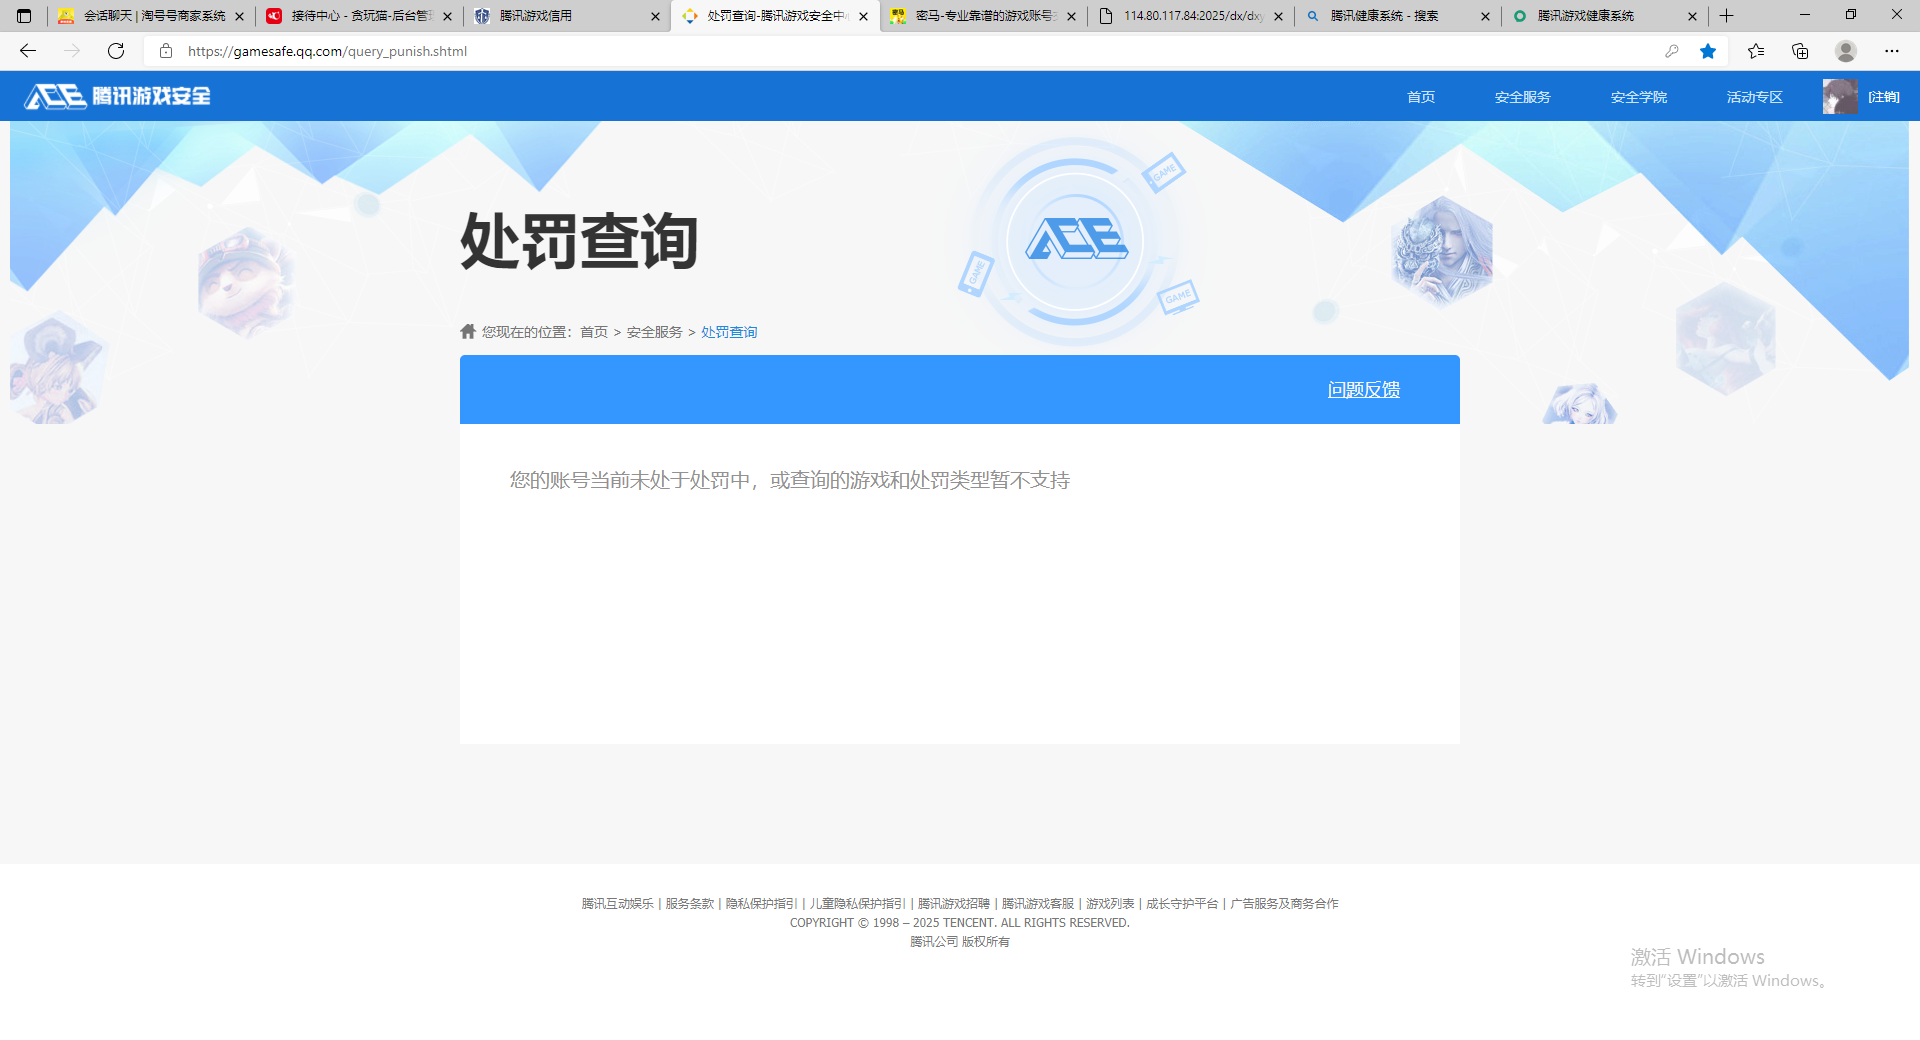Open a new browser tab

(1726, 16)
